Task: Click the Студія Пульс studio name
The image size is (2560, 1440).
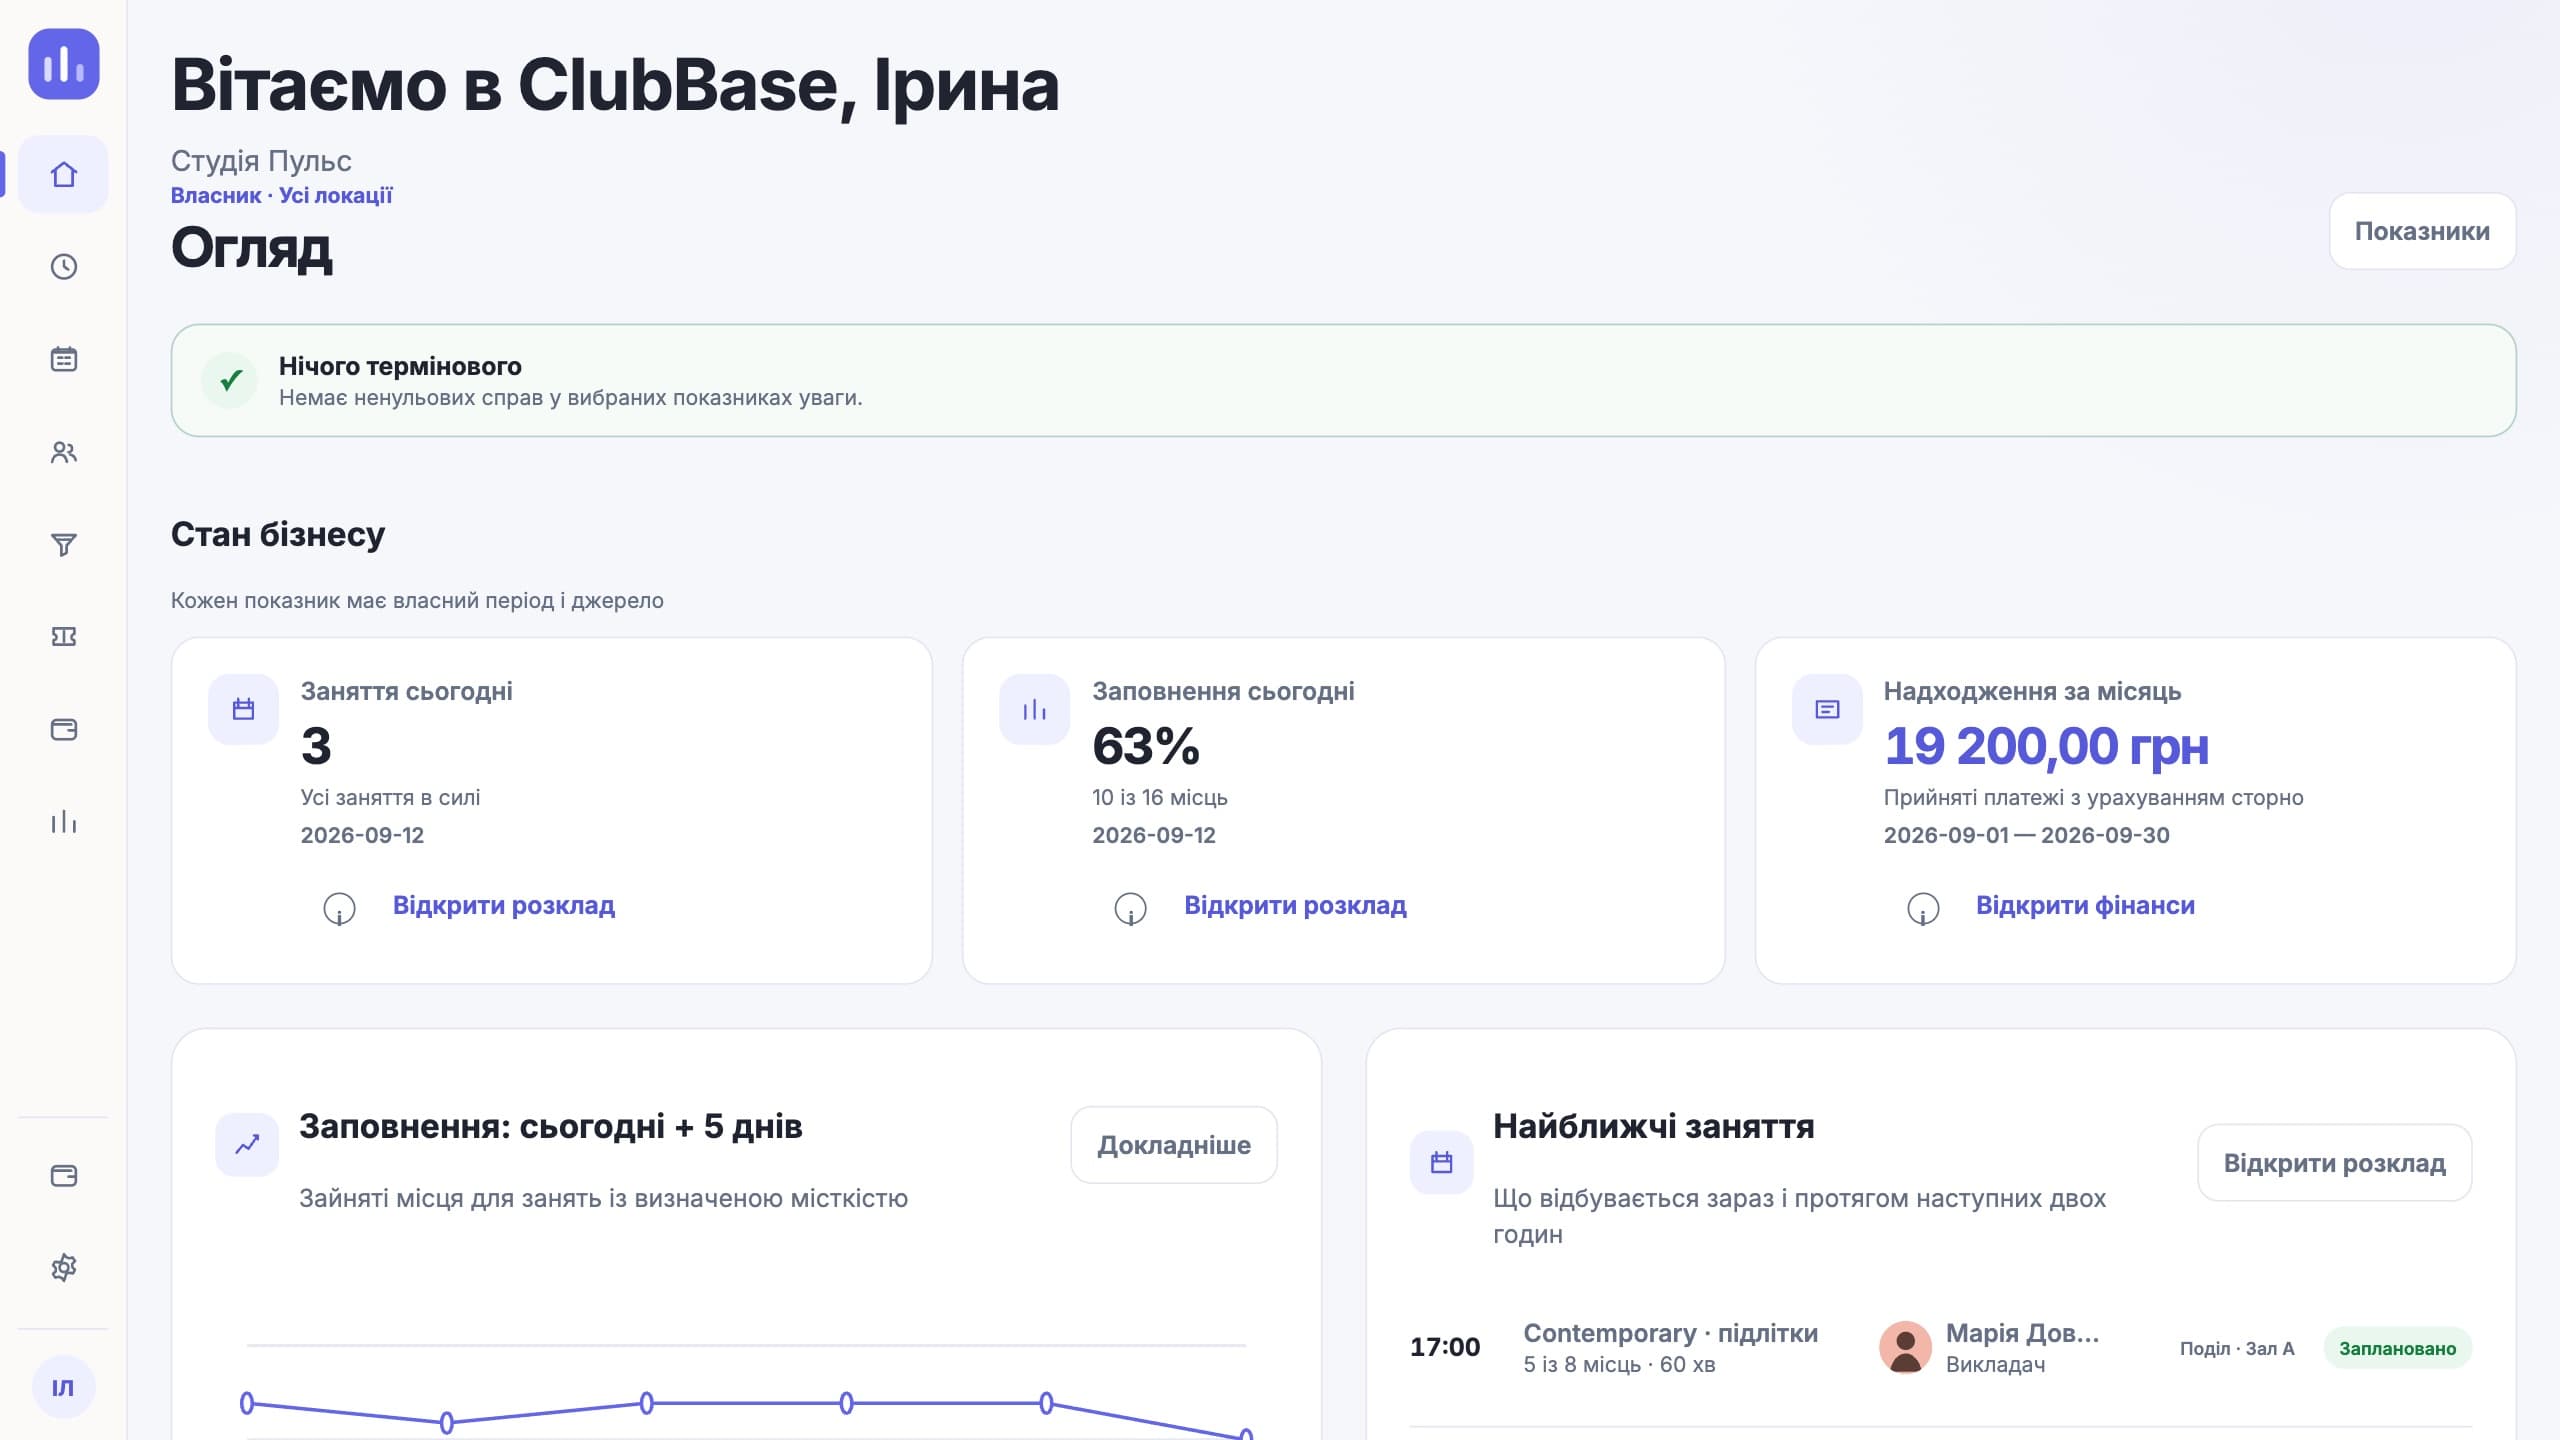Action: (261, 161)
